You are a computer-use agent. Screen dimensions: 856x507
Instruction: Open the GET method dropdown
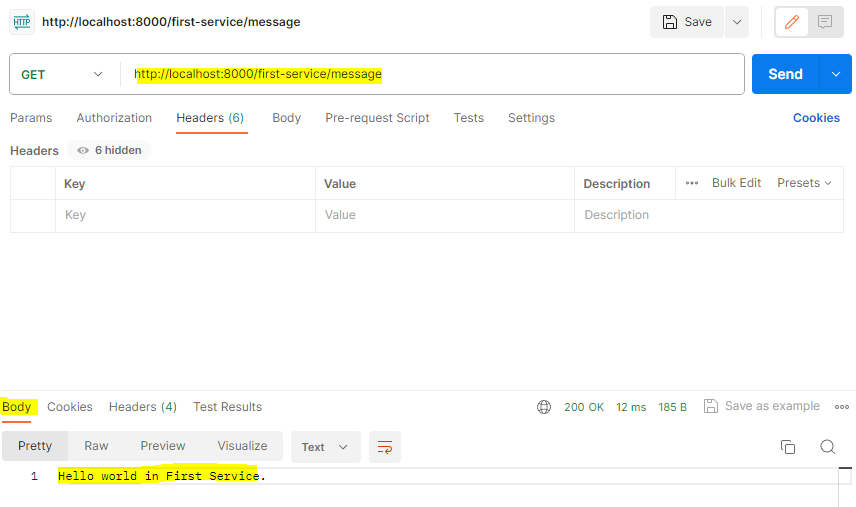tap(62, 74)
